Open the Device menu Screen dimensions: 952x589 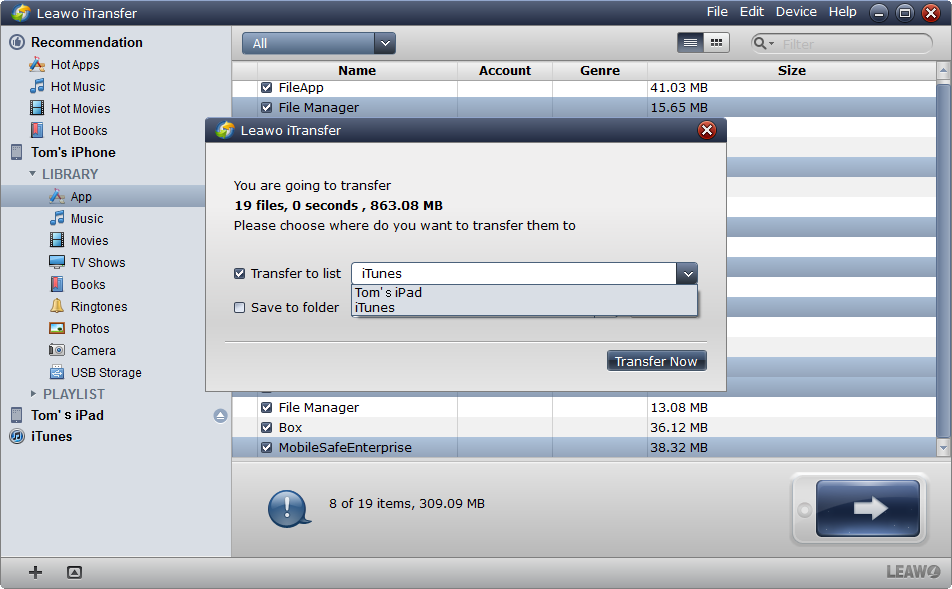(796, 12)
